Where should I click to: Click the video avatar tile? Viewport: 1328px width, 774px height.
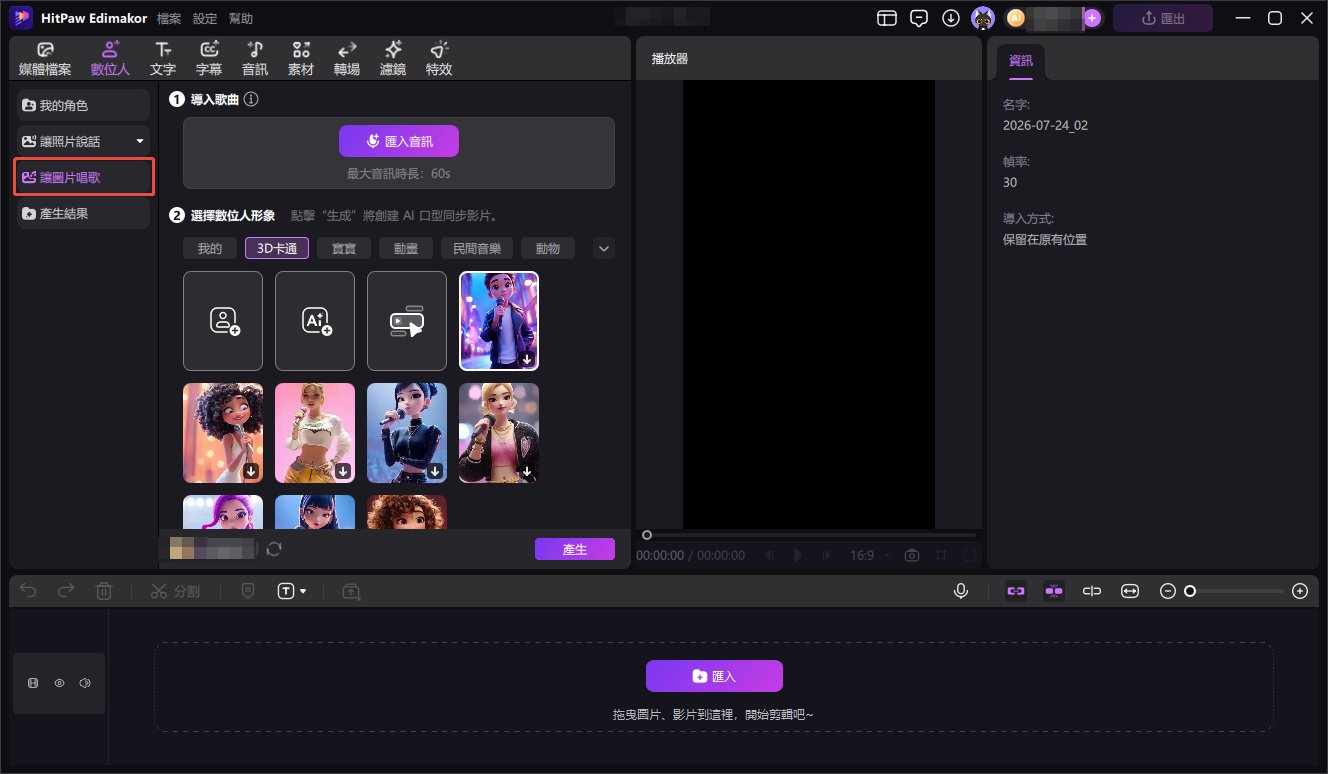point(407,321)
